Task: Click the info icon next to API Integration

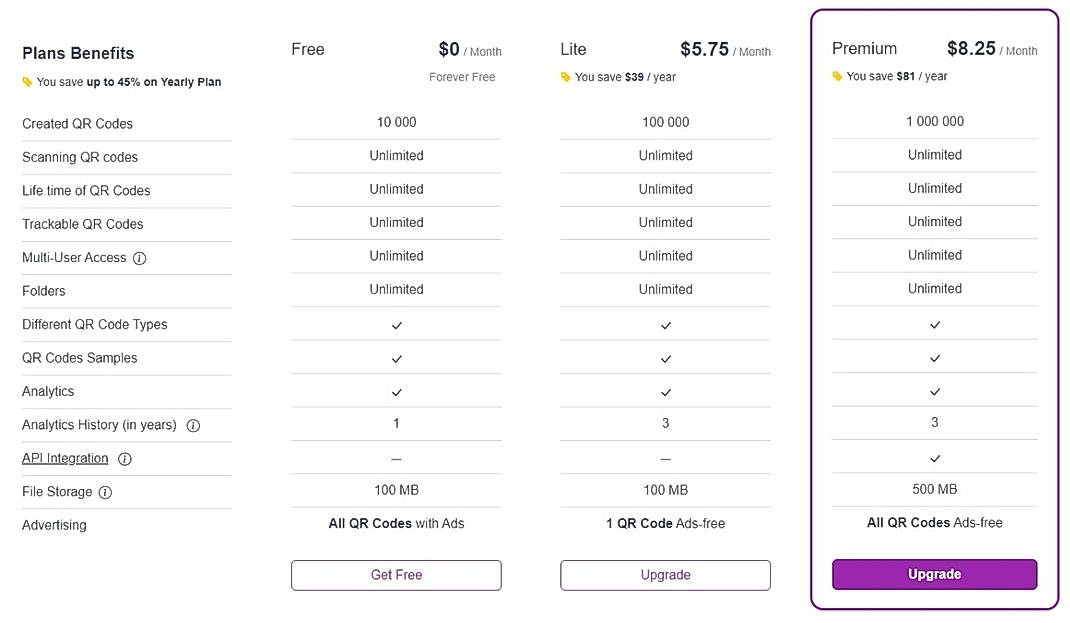Action: [x=124, y=458]
